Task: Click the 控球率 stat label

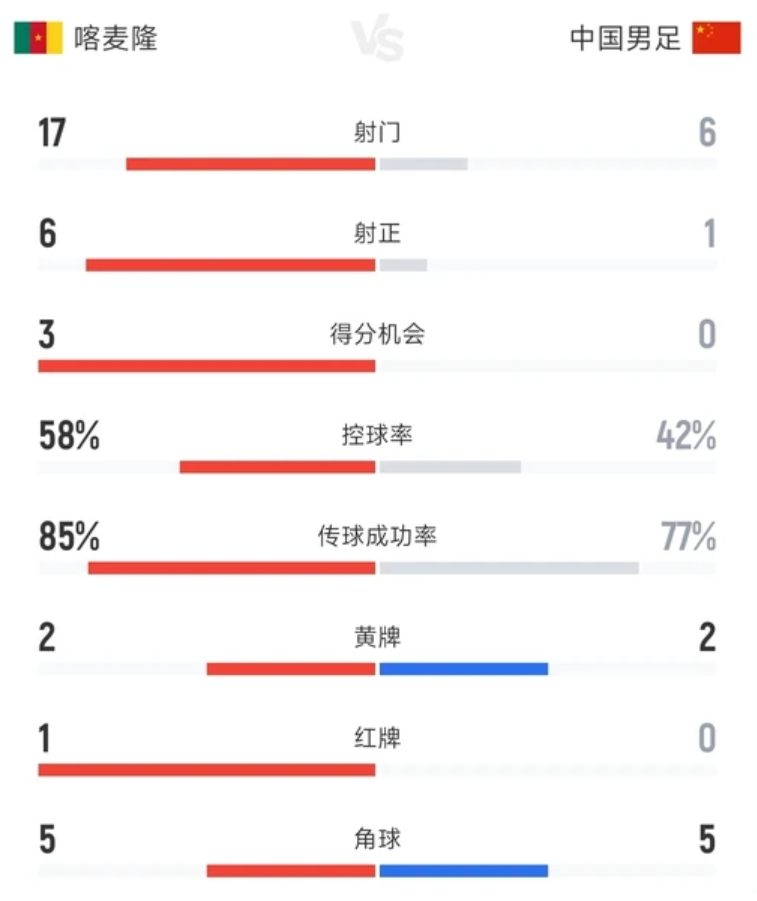Action: click(x=377, y=435)
